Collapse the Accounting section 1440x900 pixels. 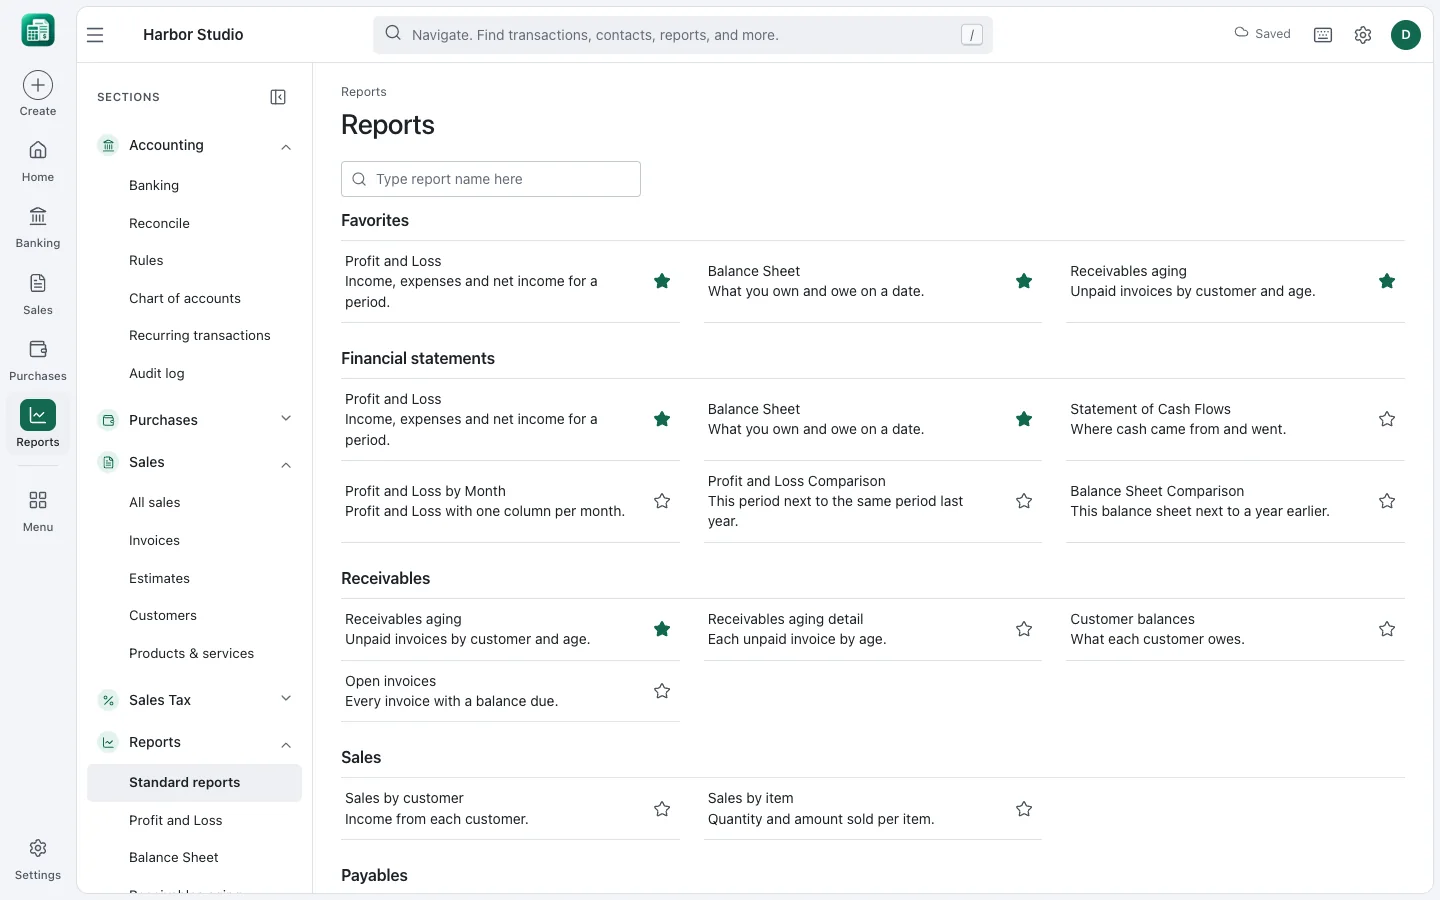[286, 146]
